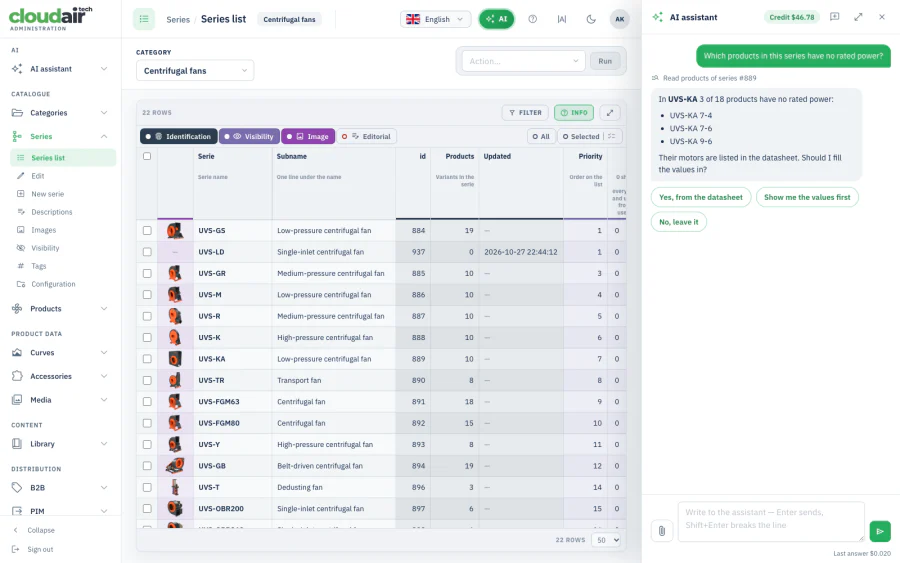Tick the checkbox for UVS-FGM80
Viewport: 900px width, 563px height.
[147, 423]
